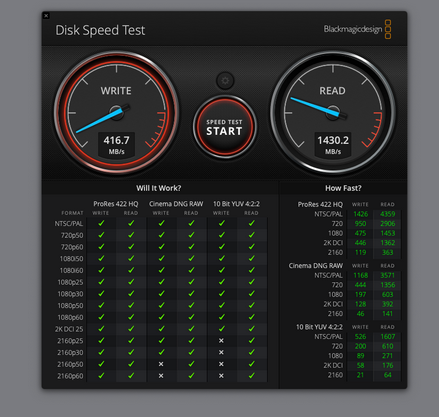
Task: Click the Cinema DNG write X mark for 2160p60
Action: click(x=161, y=376)
